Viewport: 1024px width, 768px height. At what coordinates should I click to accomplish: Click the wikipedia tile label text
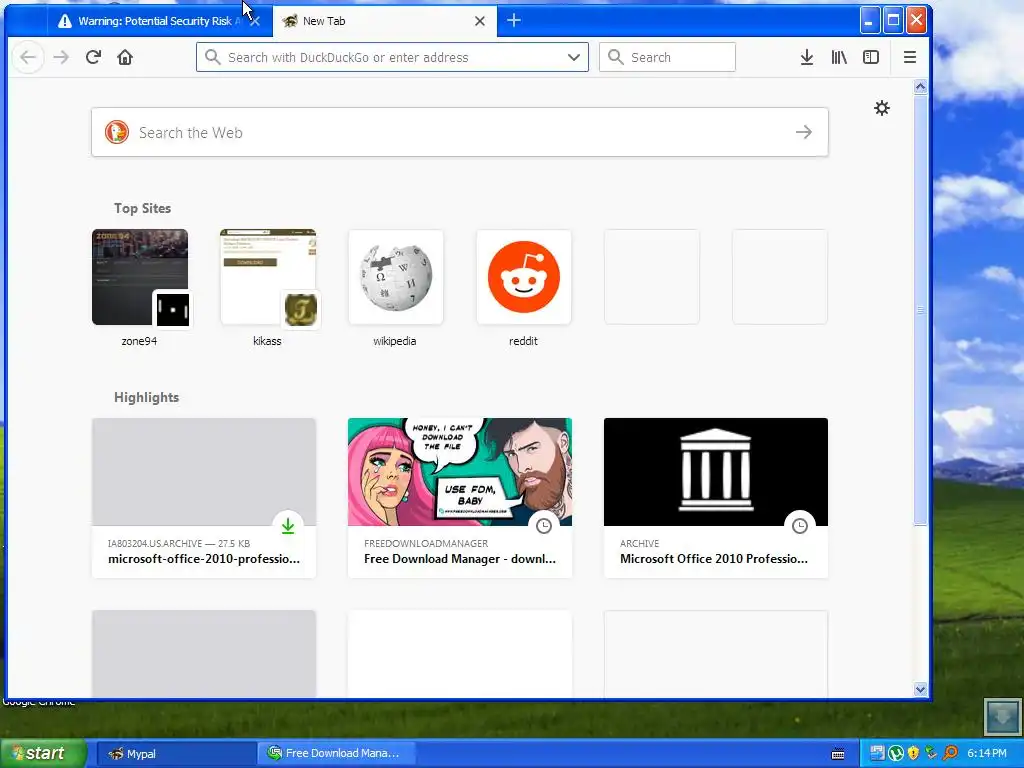pos(394,341)
